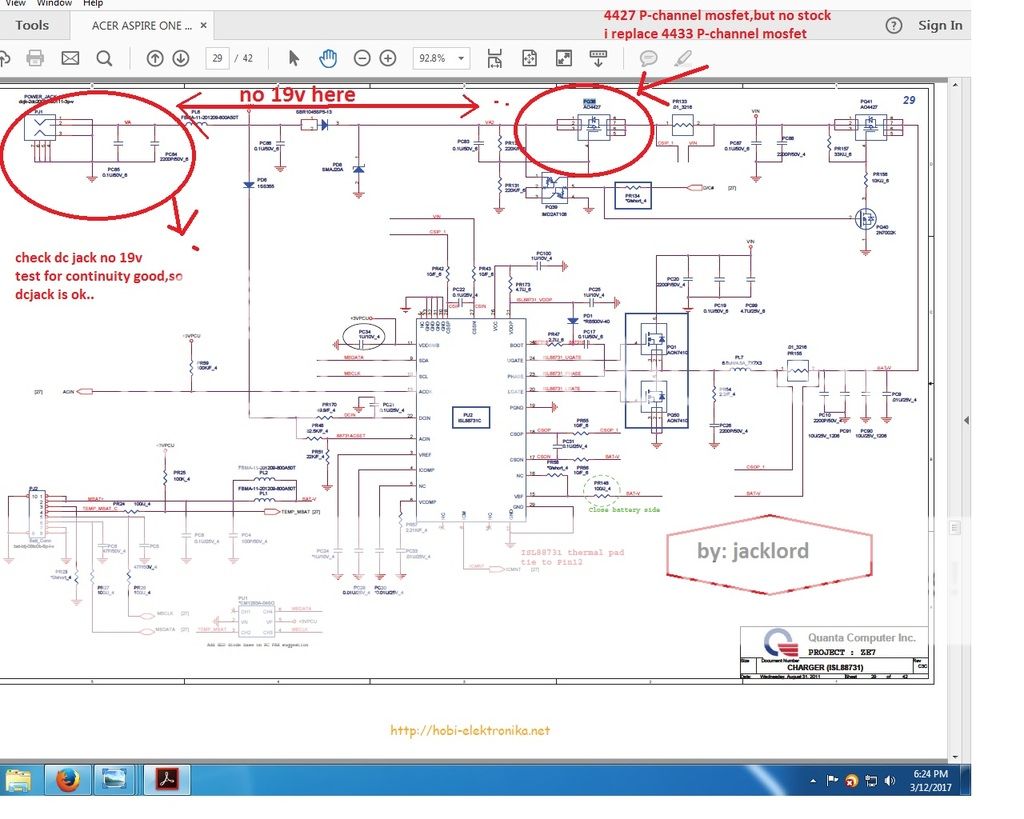Expand the right side panel arrow
This screenshot has height=819, width=1024.
tap(965, 420)
